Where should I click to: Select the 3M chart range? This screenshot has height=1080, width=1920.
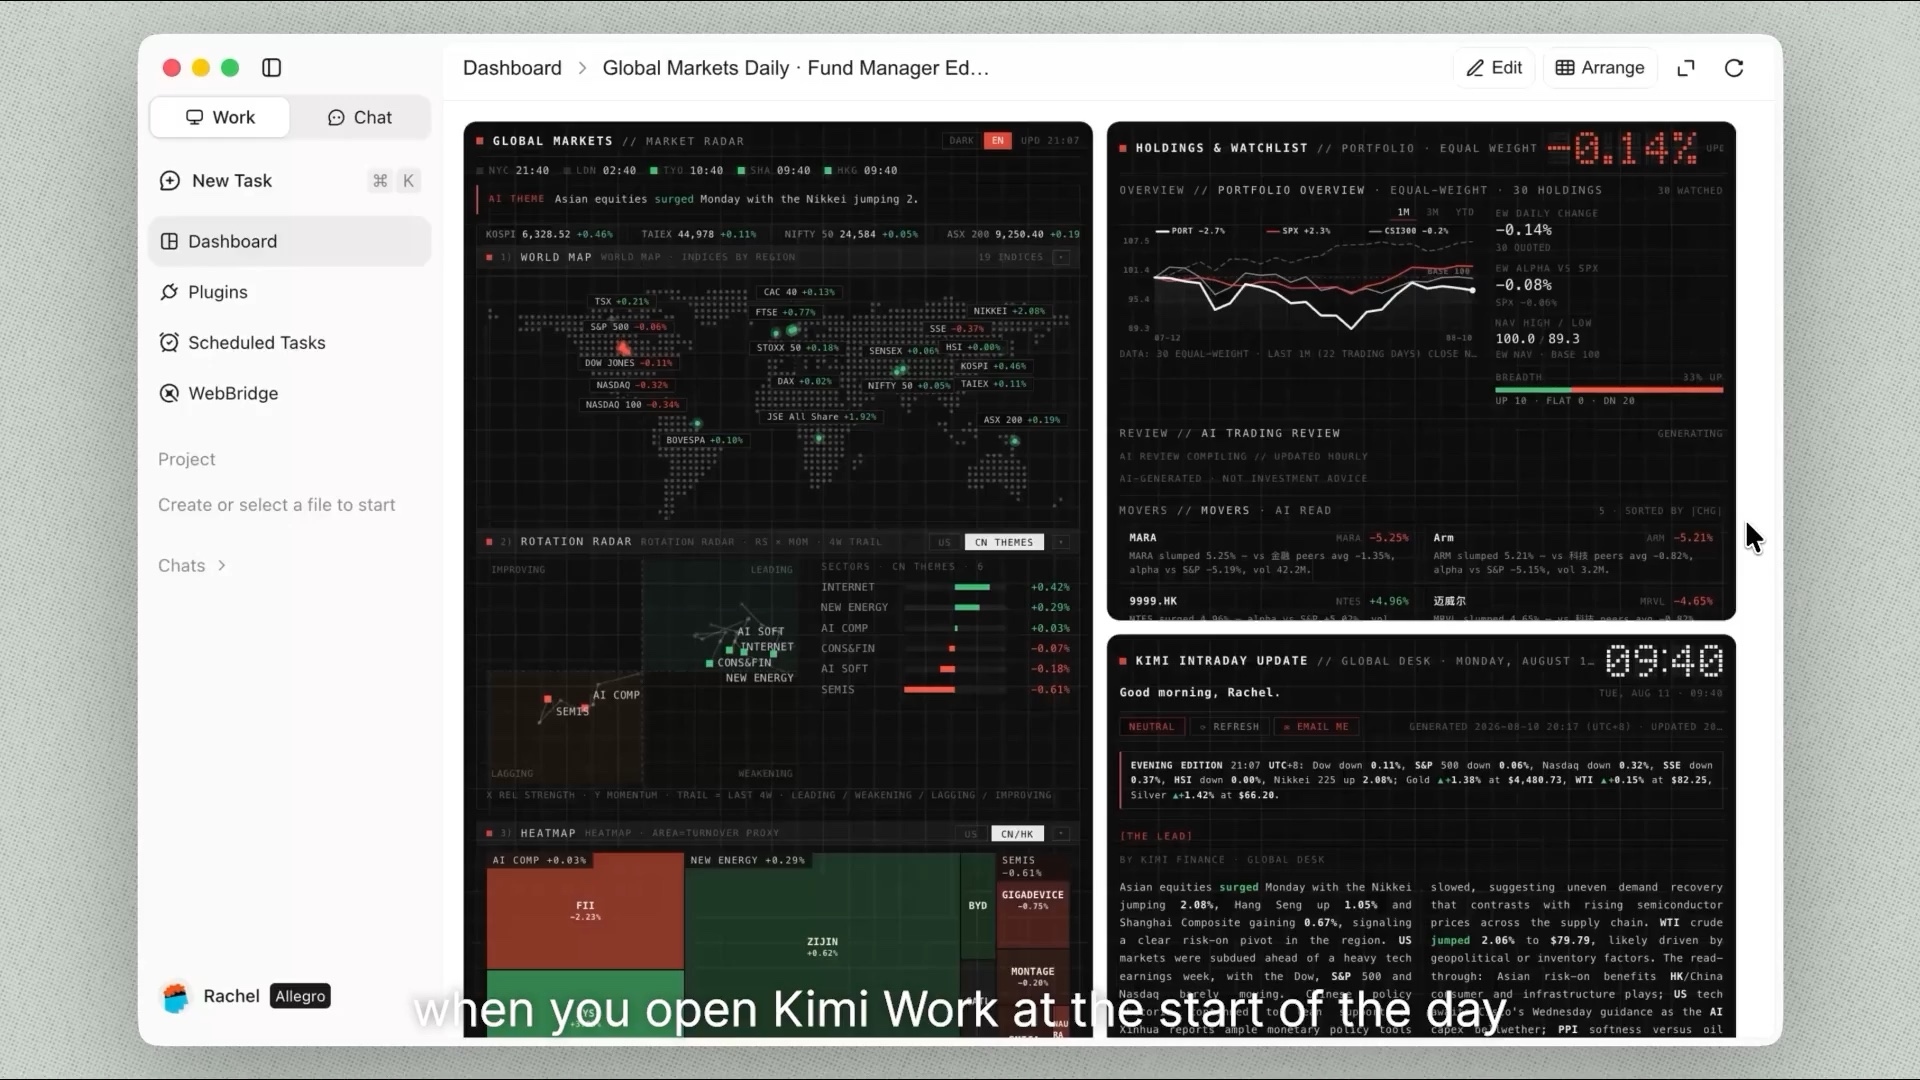click(1432, 212)
